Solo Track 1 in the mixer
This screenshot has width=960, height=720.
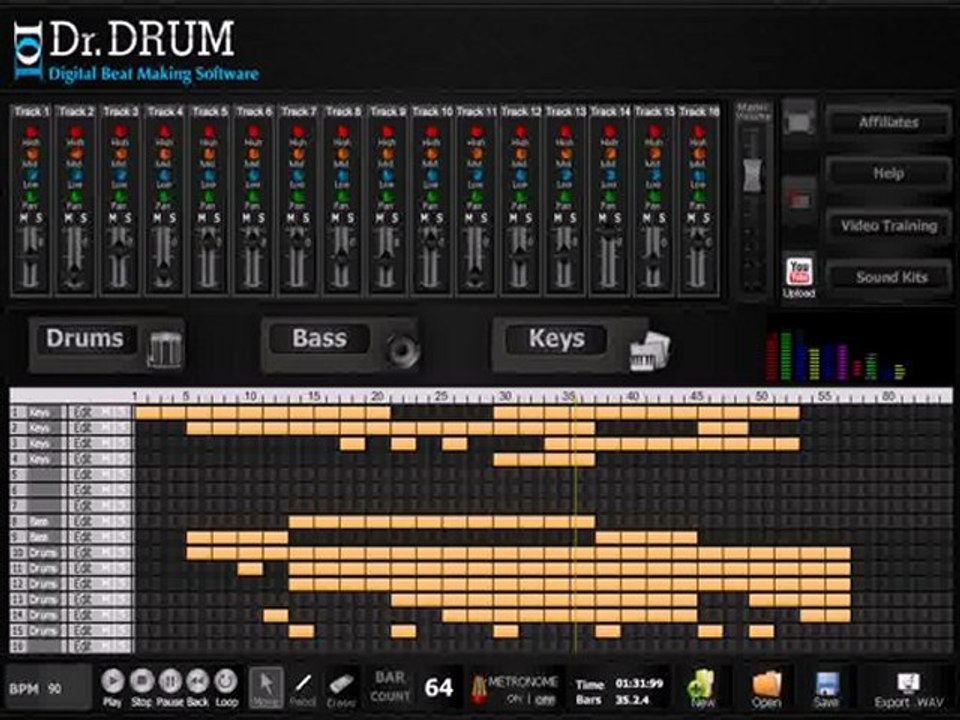click(x=39, y=218)
